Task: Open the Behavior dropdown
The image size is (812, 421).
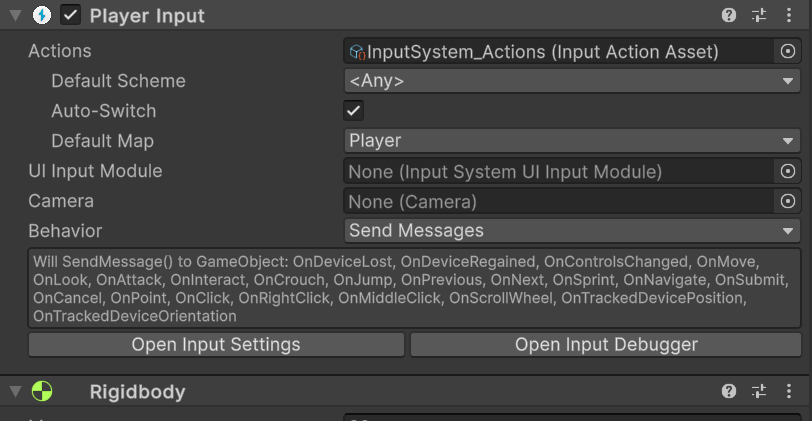Action: pyautogui.click(x=572, y=231)
